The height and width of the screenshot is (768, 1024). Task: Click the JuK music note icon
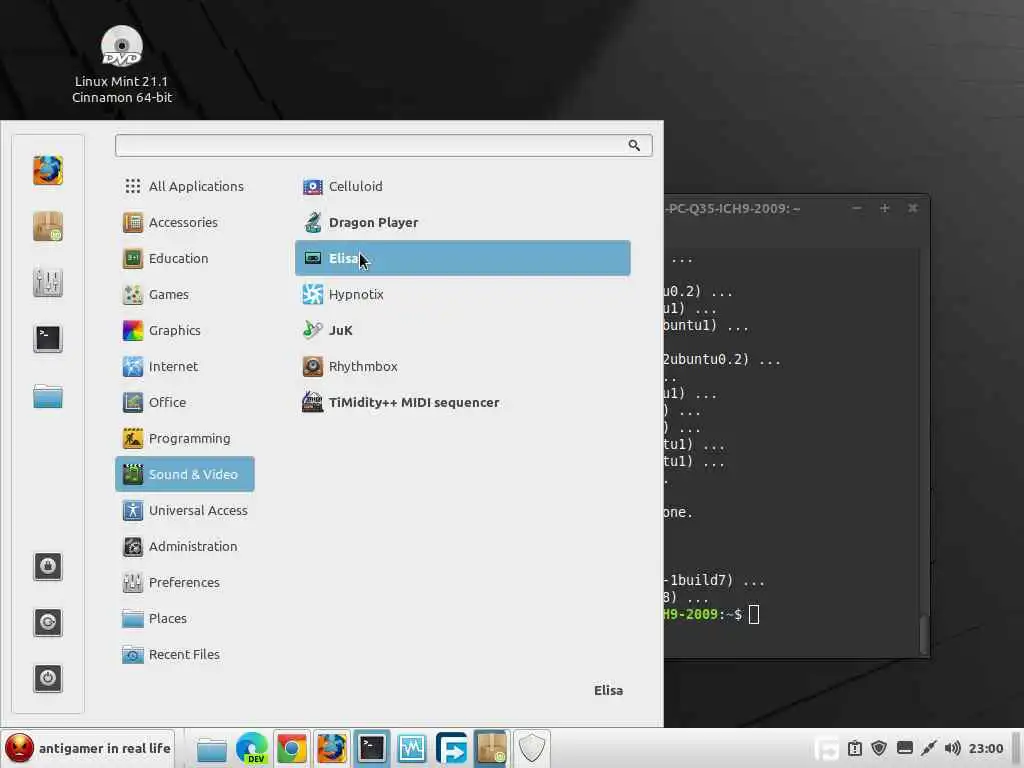point(313,330)
